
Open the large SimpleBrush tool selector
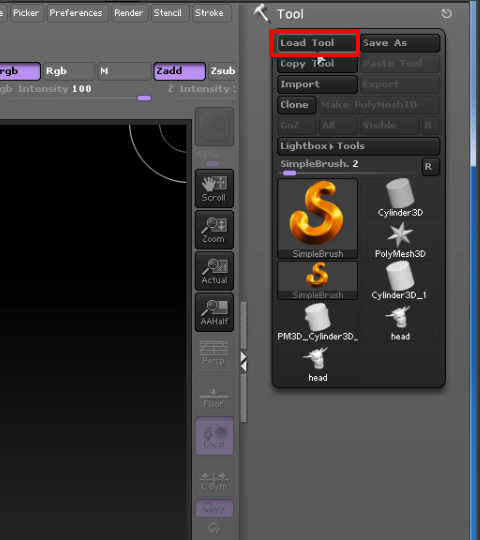coord(317,218)
